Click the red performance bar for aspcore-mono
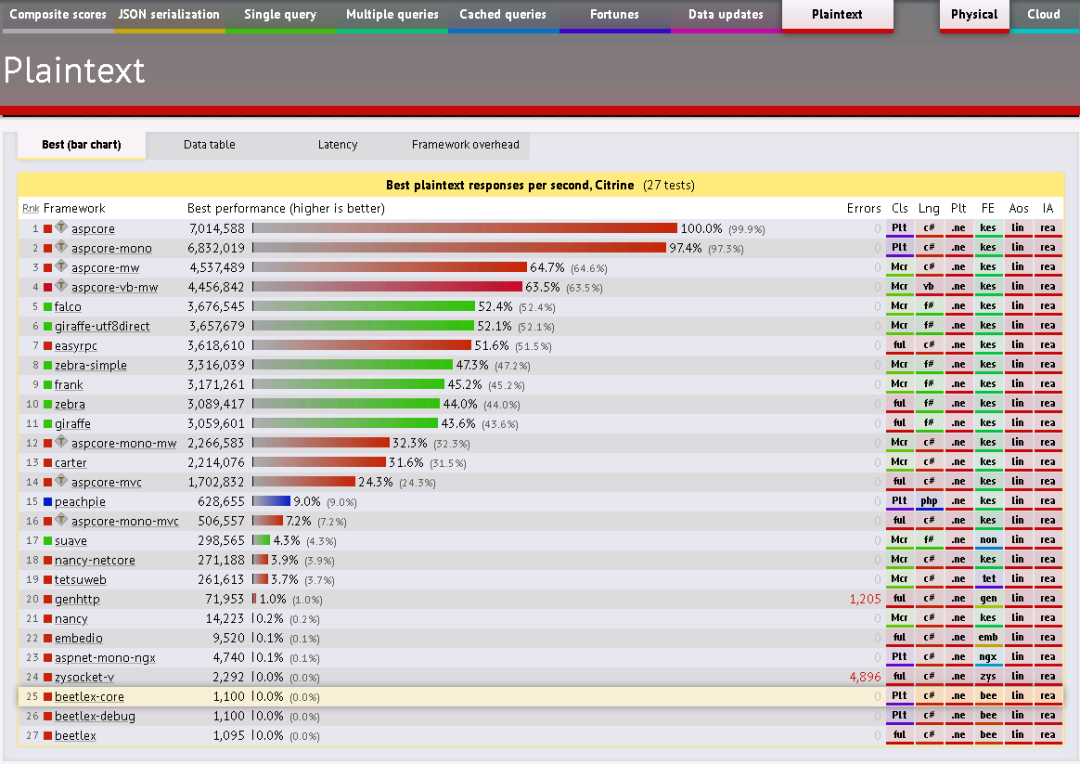 (x=459, y=248)
